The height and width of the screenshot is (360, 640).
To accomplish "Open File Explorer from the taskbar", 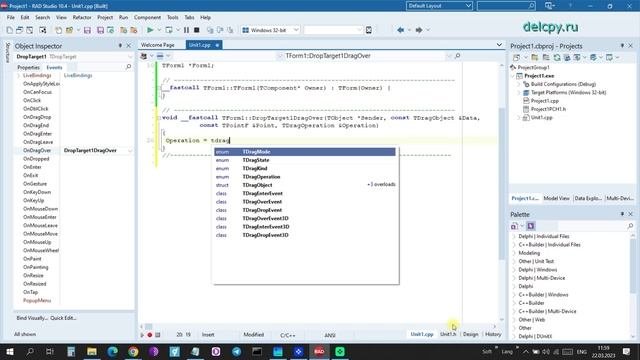I will click(x=92, y=351).
